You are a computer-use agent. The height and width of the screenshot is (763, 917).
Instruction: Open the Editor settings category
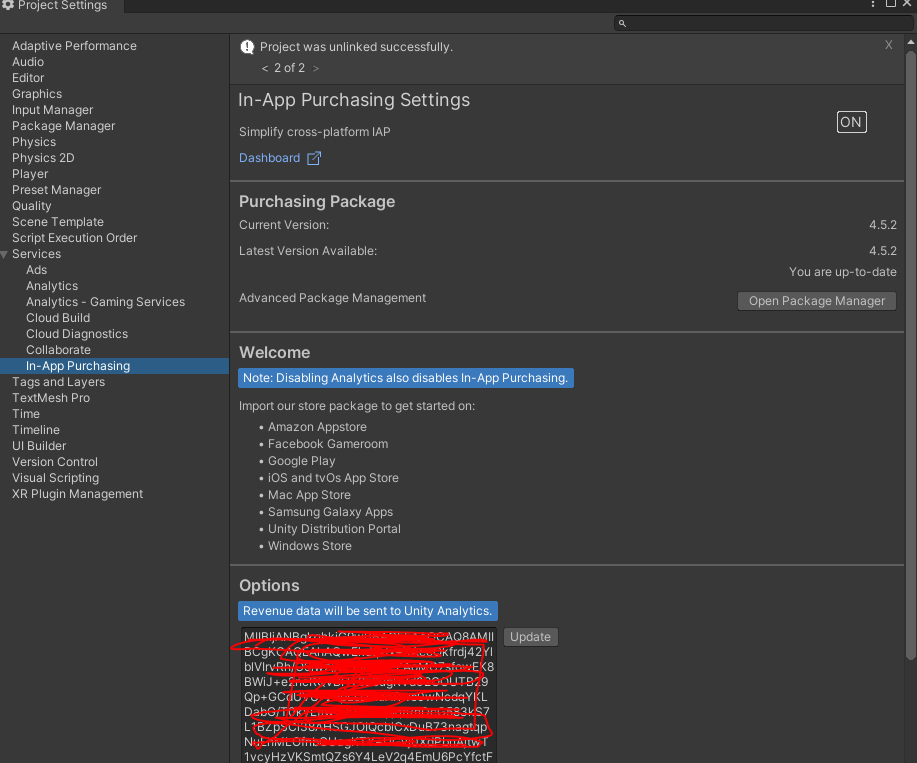point(28,78)
